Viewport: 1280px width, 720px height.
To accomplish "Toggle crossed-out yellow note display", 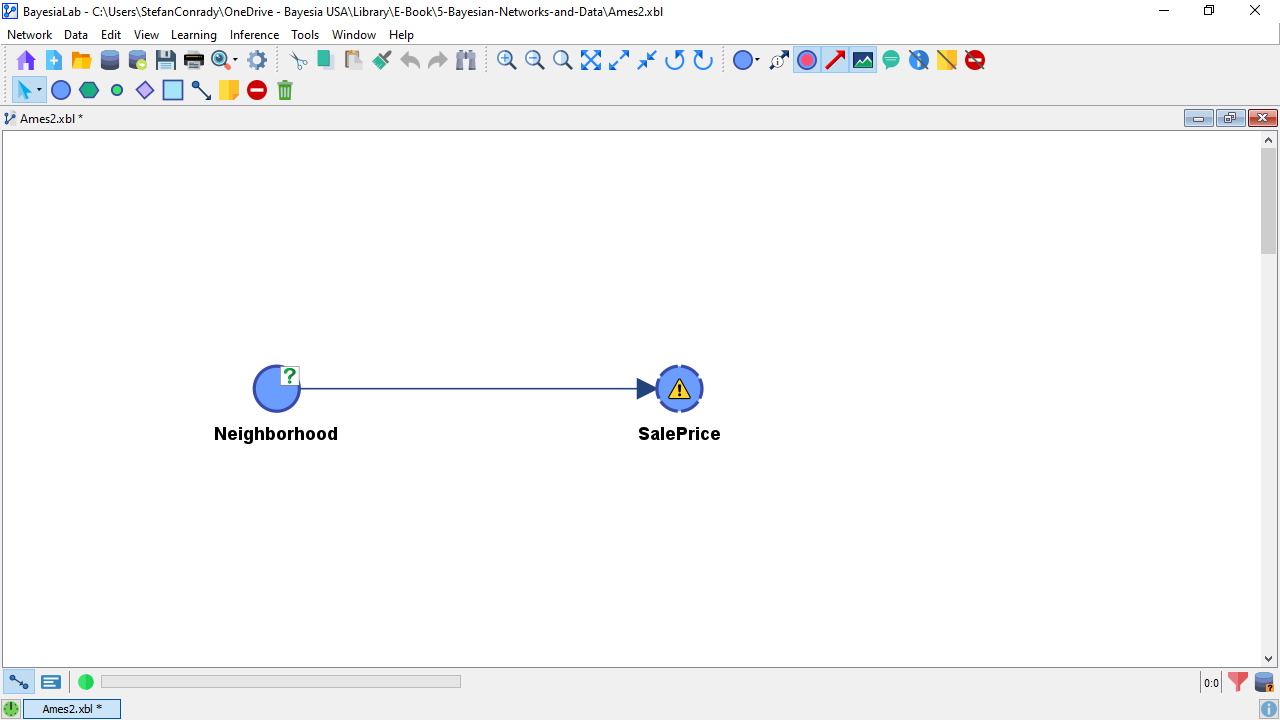I will 947,60.
